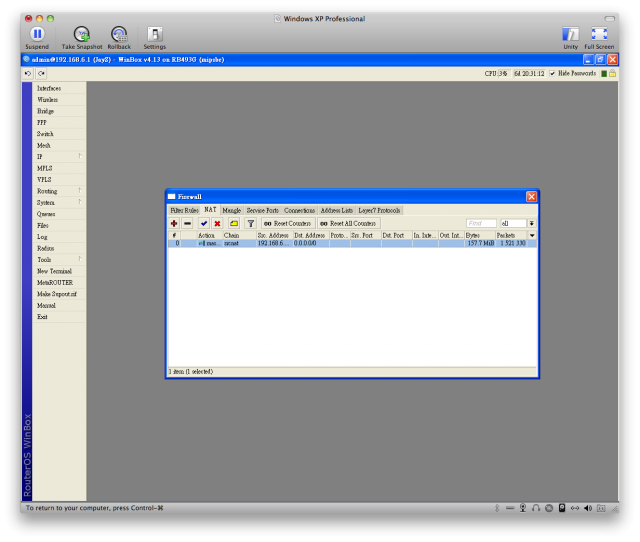Open the Connections tab
This screenshot has height=542, width=640.
pyautogui.click(x=300, y=210)
